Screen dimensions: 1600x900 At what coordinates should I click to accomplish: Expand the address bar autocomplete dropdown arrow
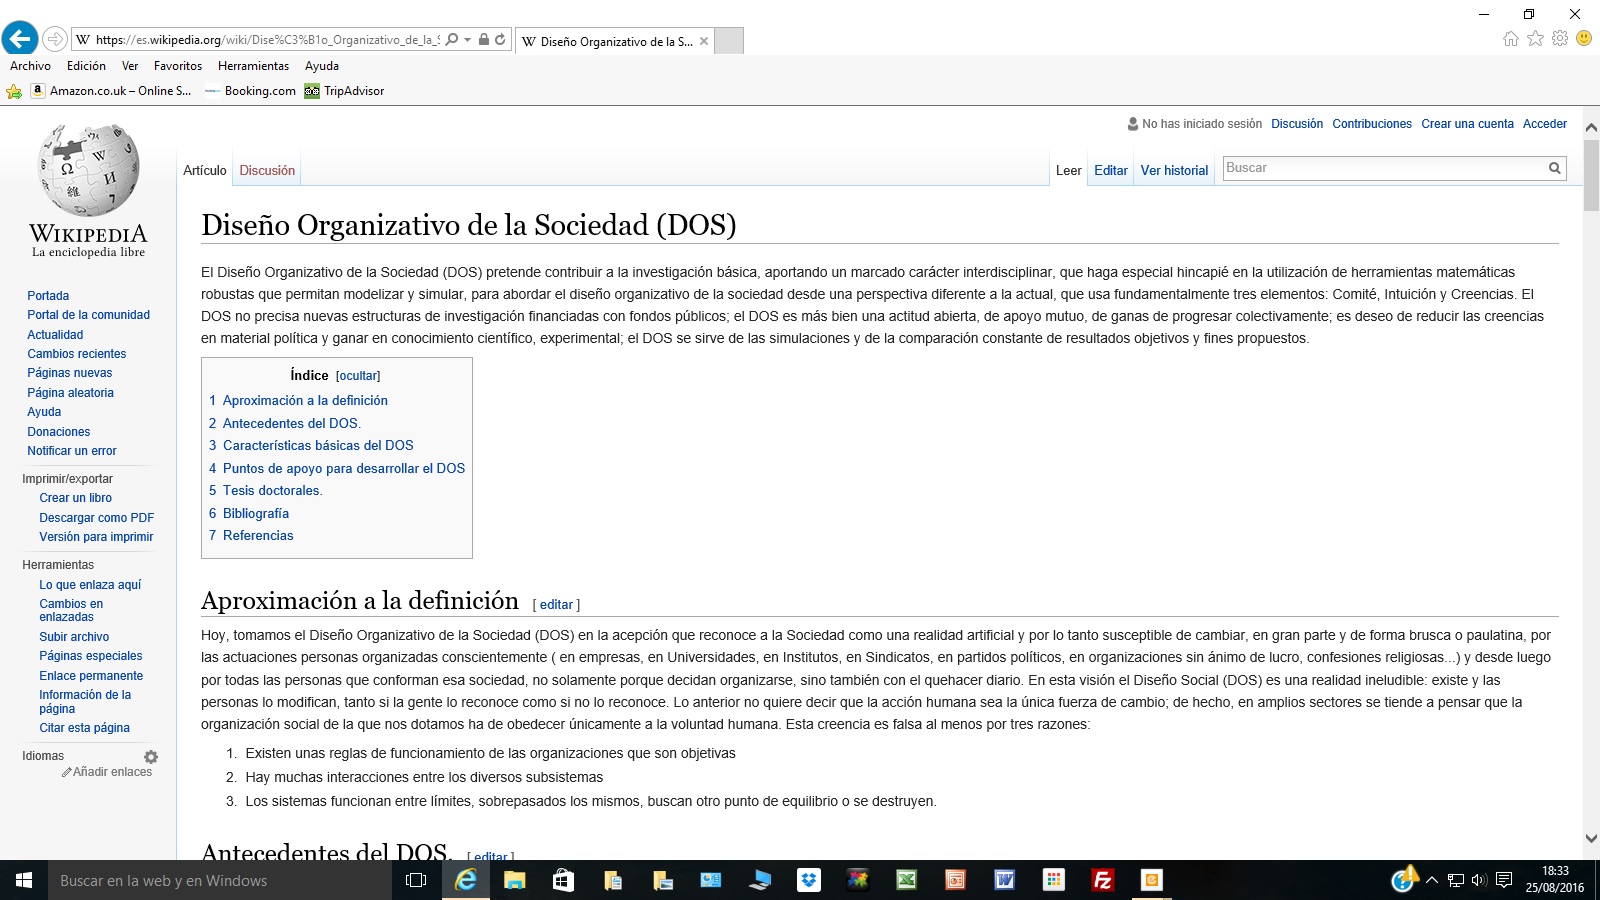[467, 40]
